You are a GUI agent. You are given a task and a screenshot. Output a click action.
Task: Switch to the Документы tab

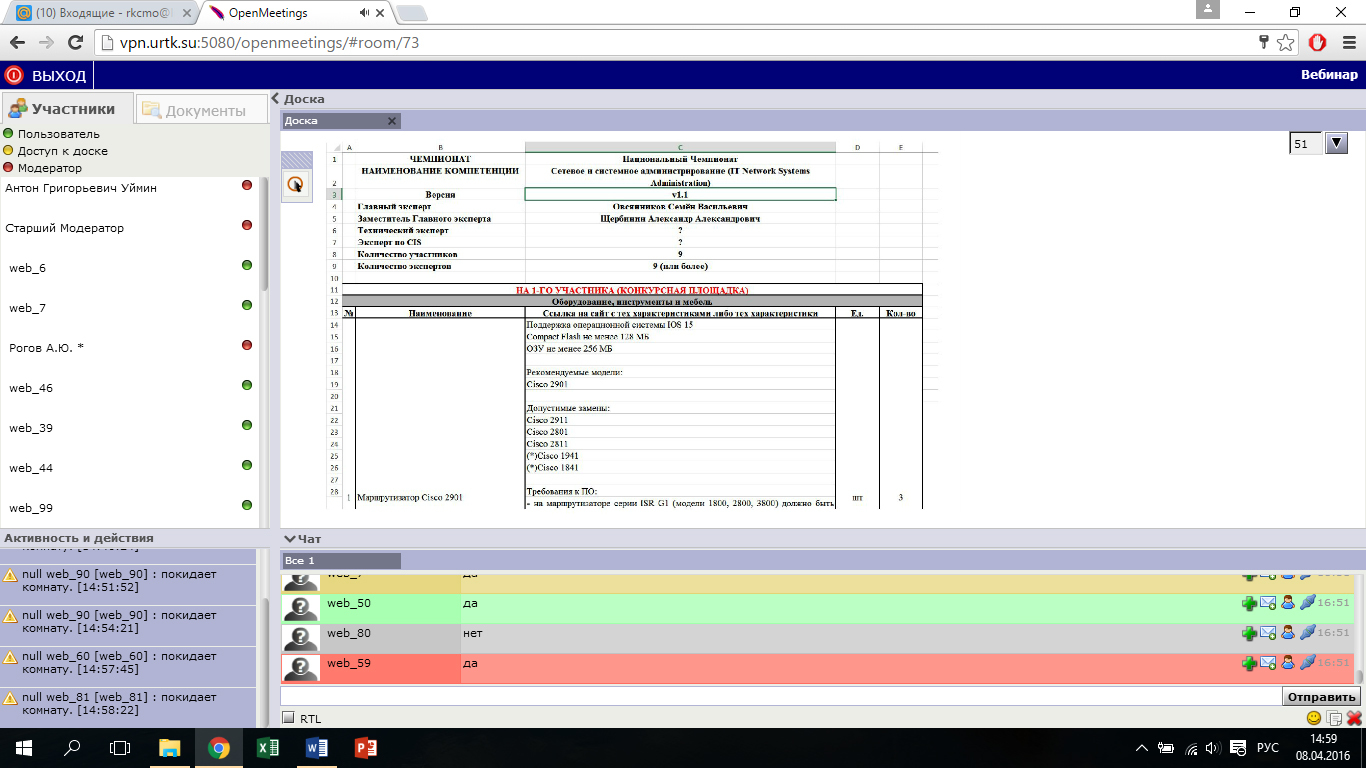point(194,111)
